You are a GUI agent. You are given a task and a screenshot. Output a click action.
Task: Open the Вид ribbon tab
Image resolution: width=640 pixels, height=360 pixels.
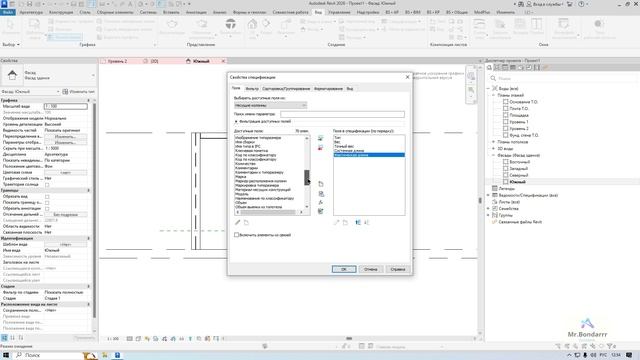click(x=318, y=12)
